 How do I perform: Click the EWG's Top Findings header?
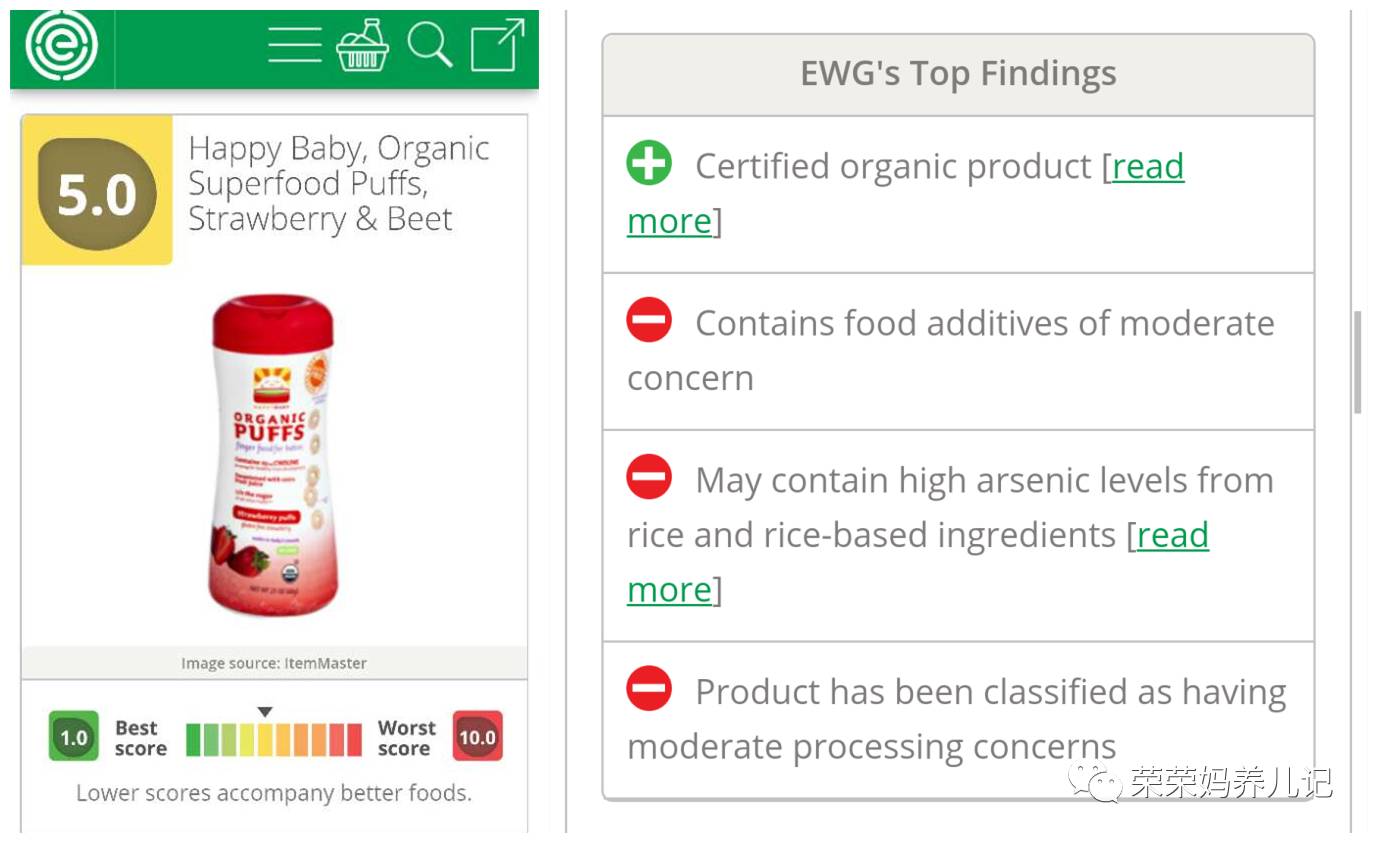[958, 74]
